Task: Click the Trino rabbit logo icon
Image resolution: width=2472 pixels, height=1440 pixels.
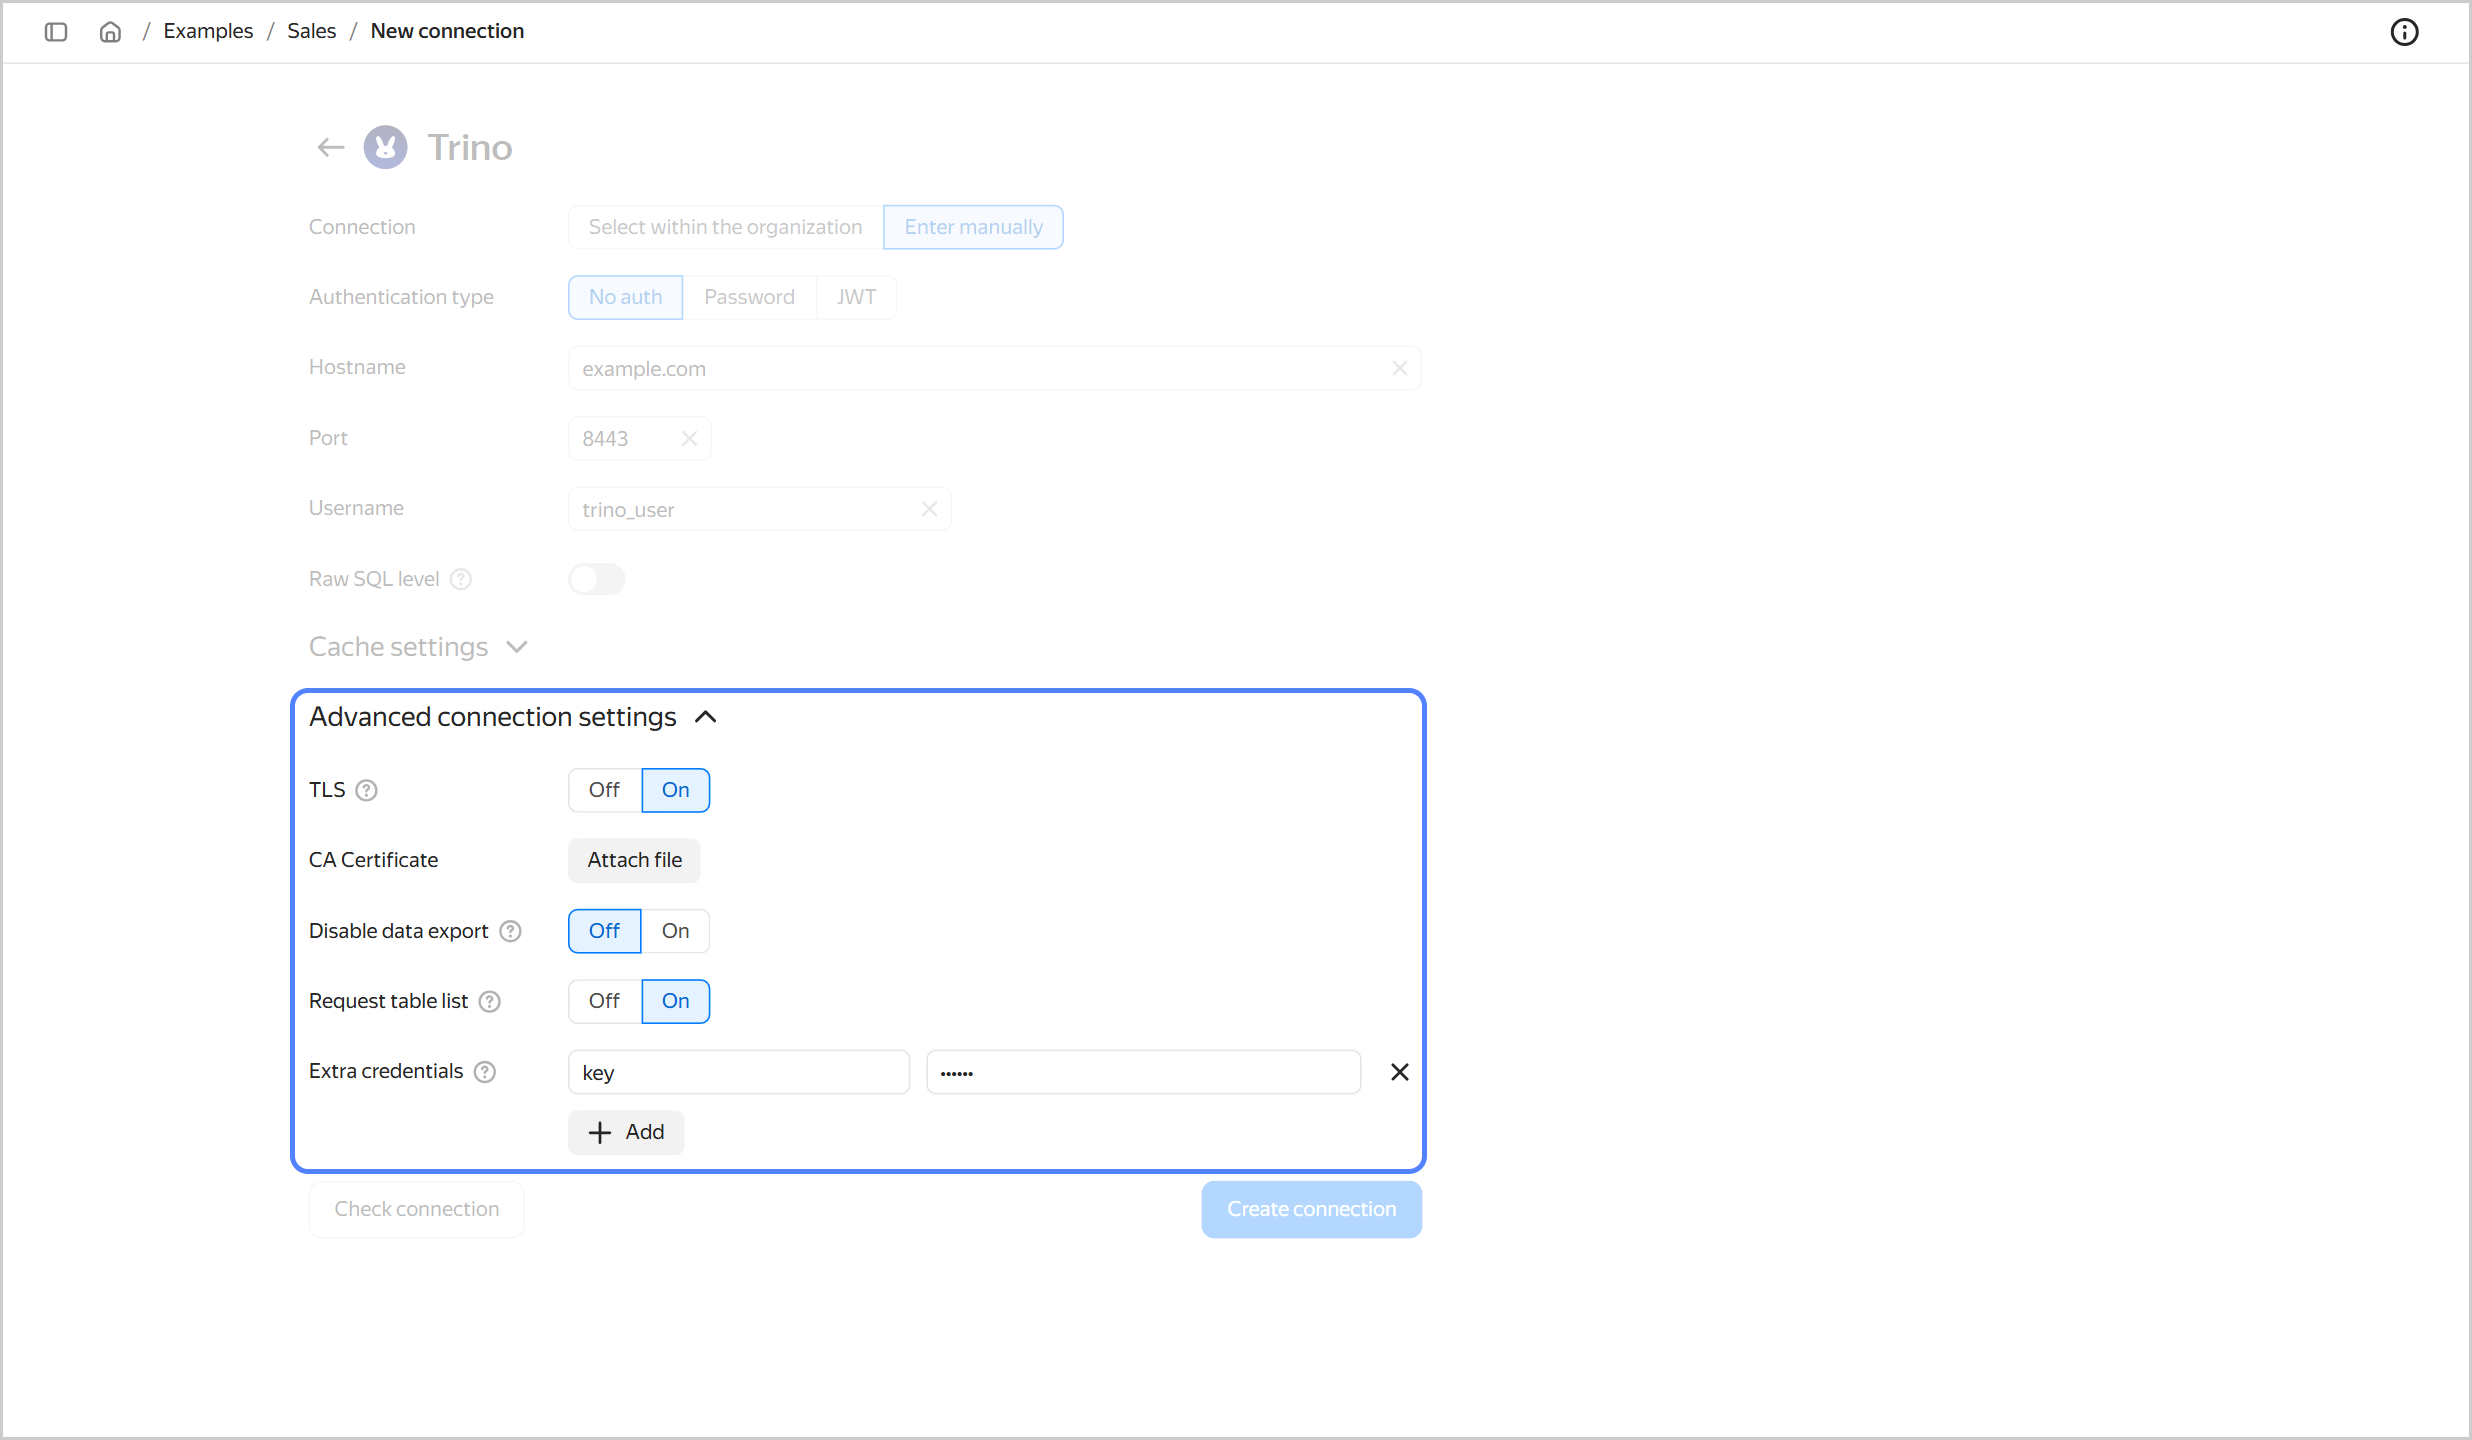Action: [x=386, y=148]
